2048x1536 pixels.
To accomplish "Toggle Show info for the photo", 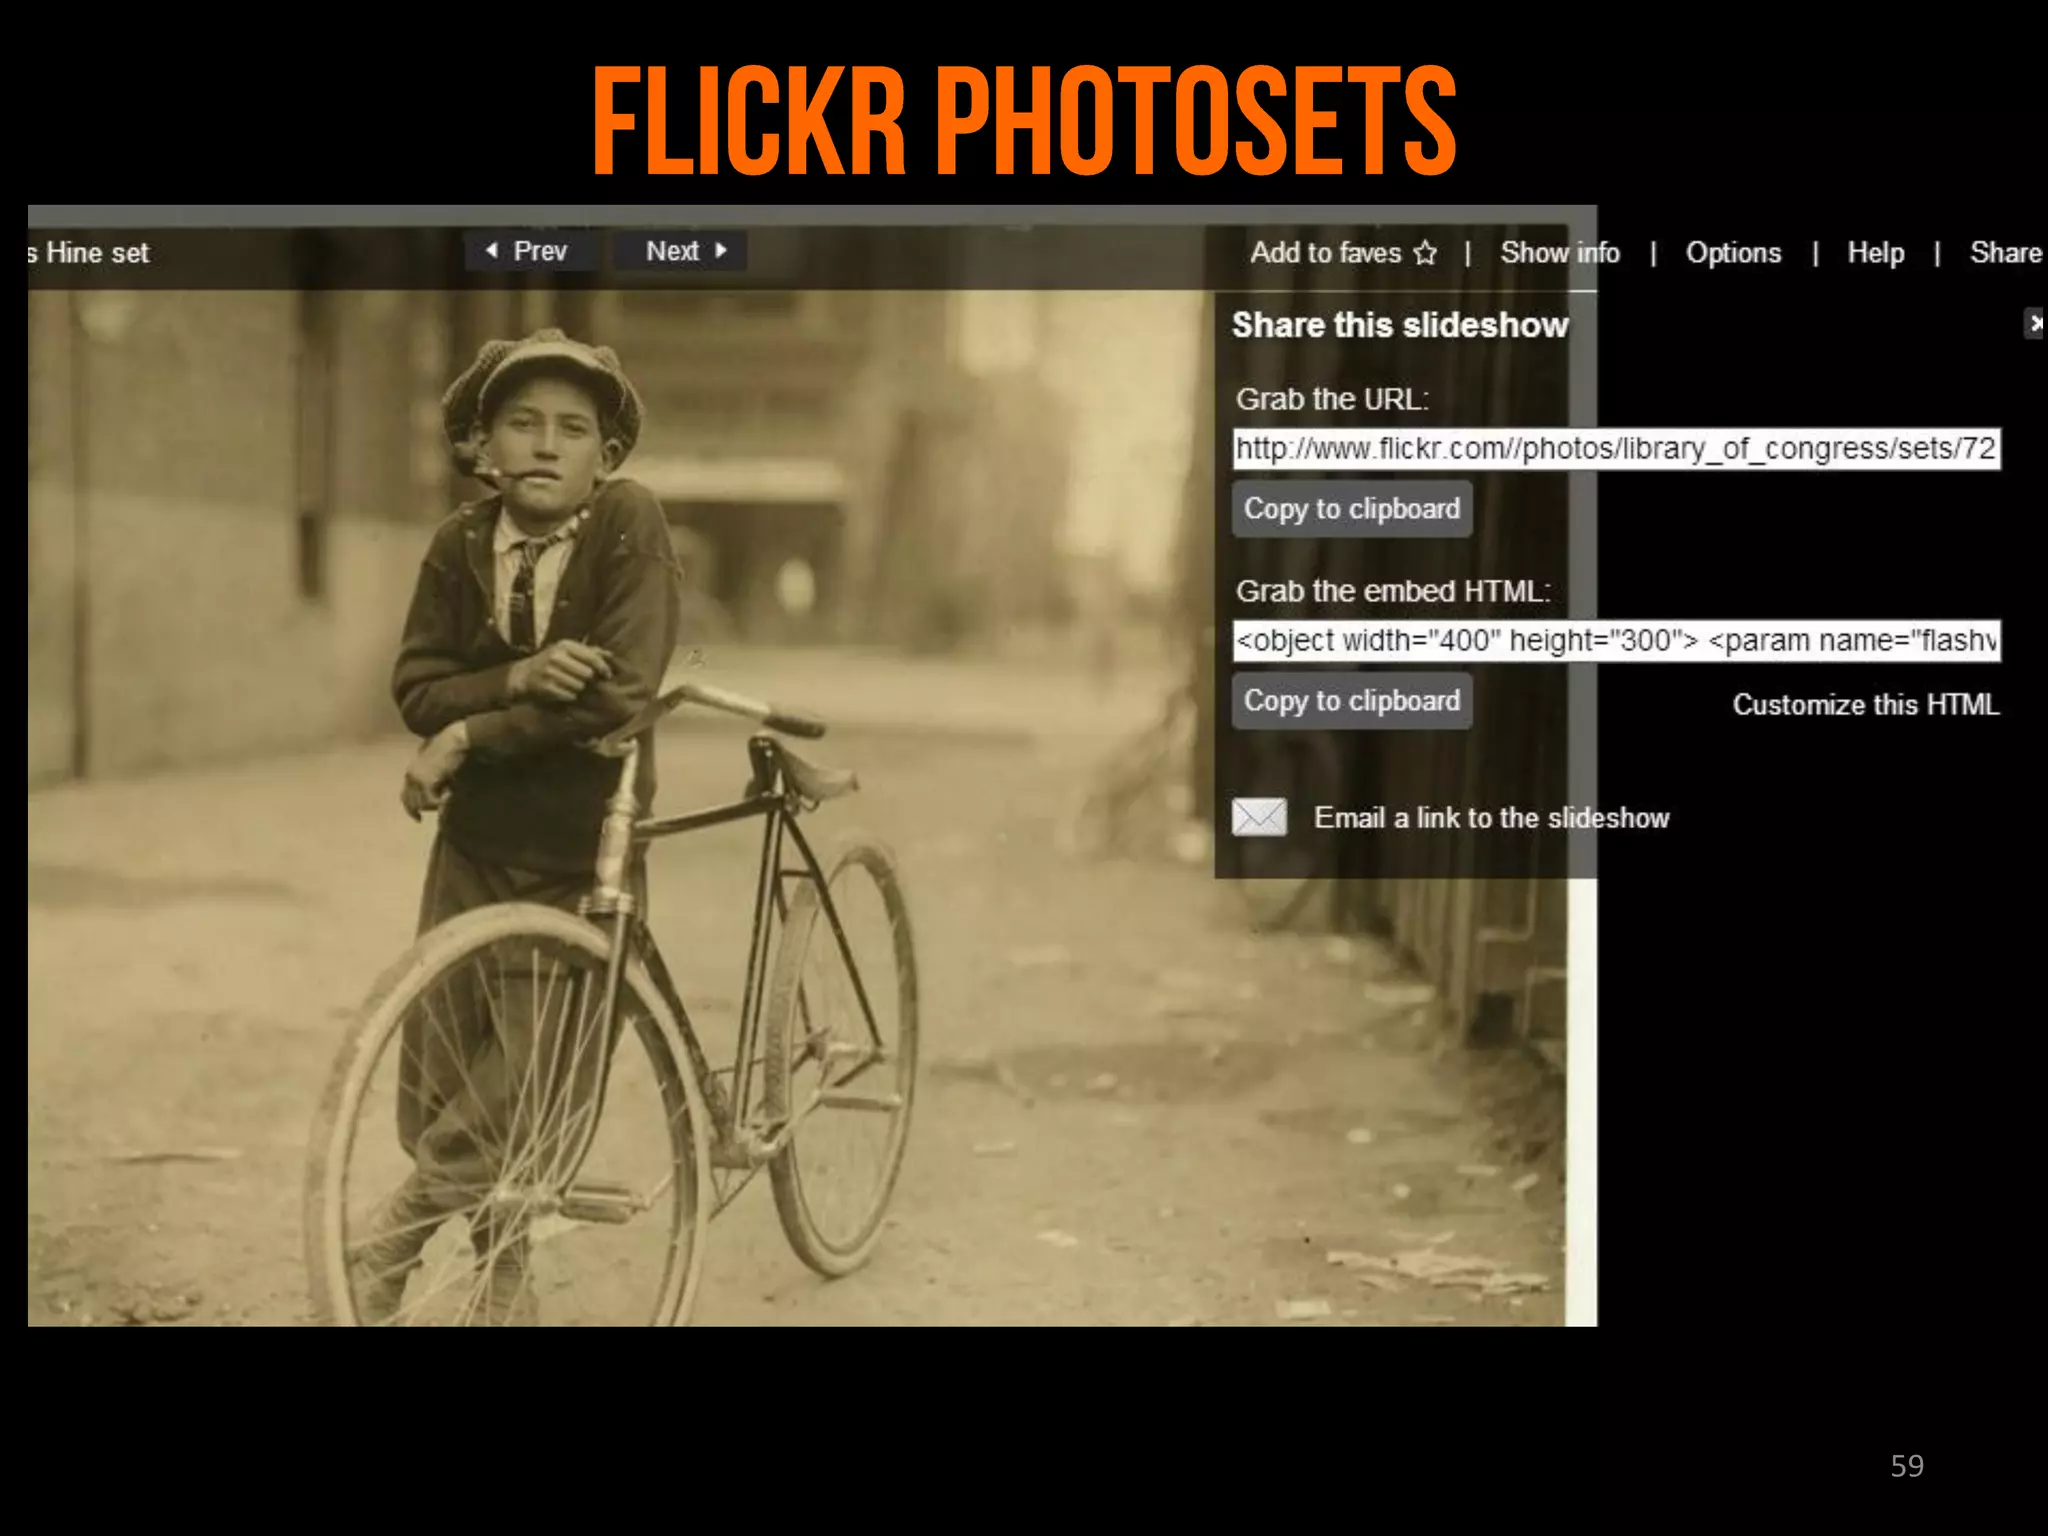I will tap(1559, 253).
